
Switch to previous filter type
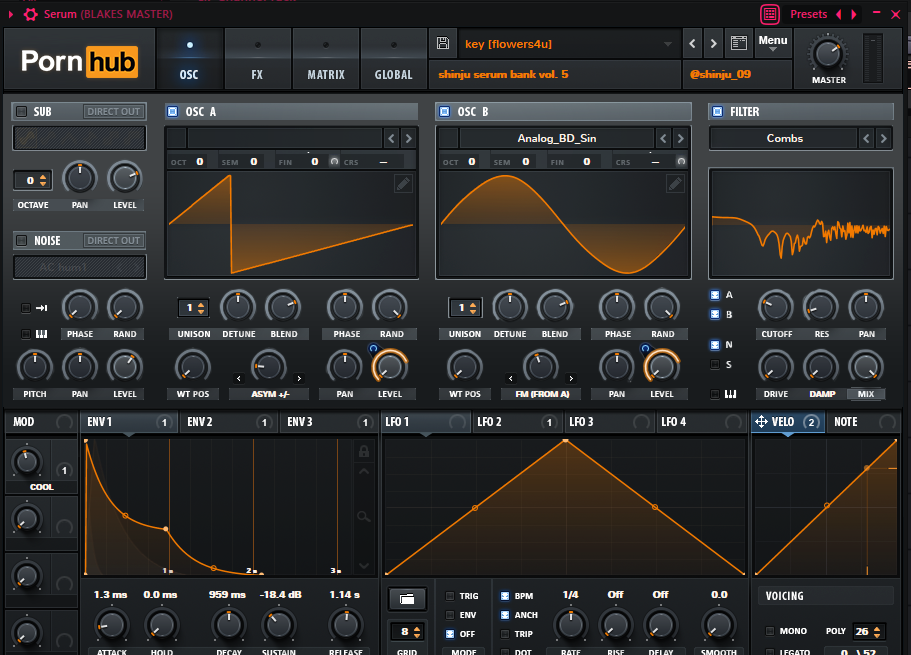click(x=866, y=138)
